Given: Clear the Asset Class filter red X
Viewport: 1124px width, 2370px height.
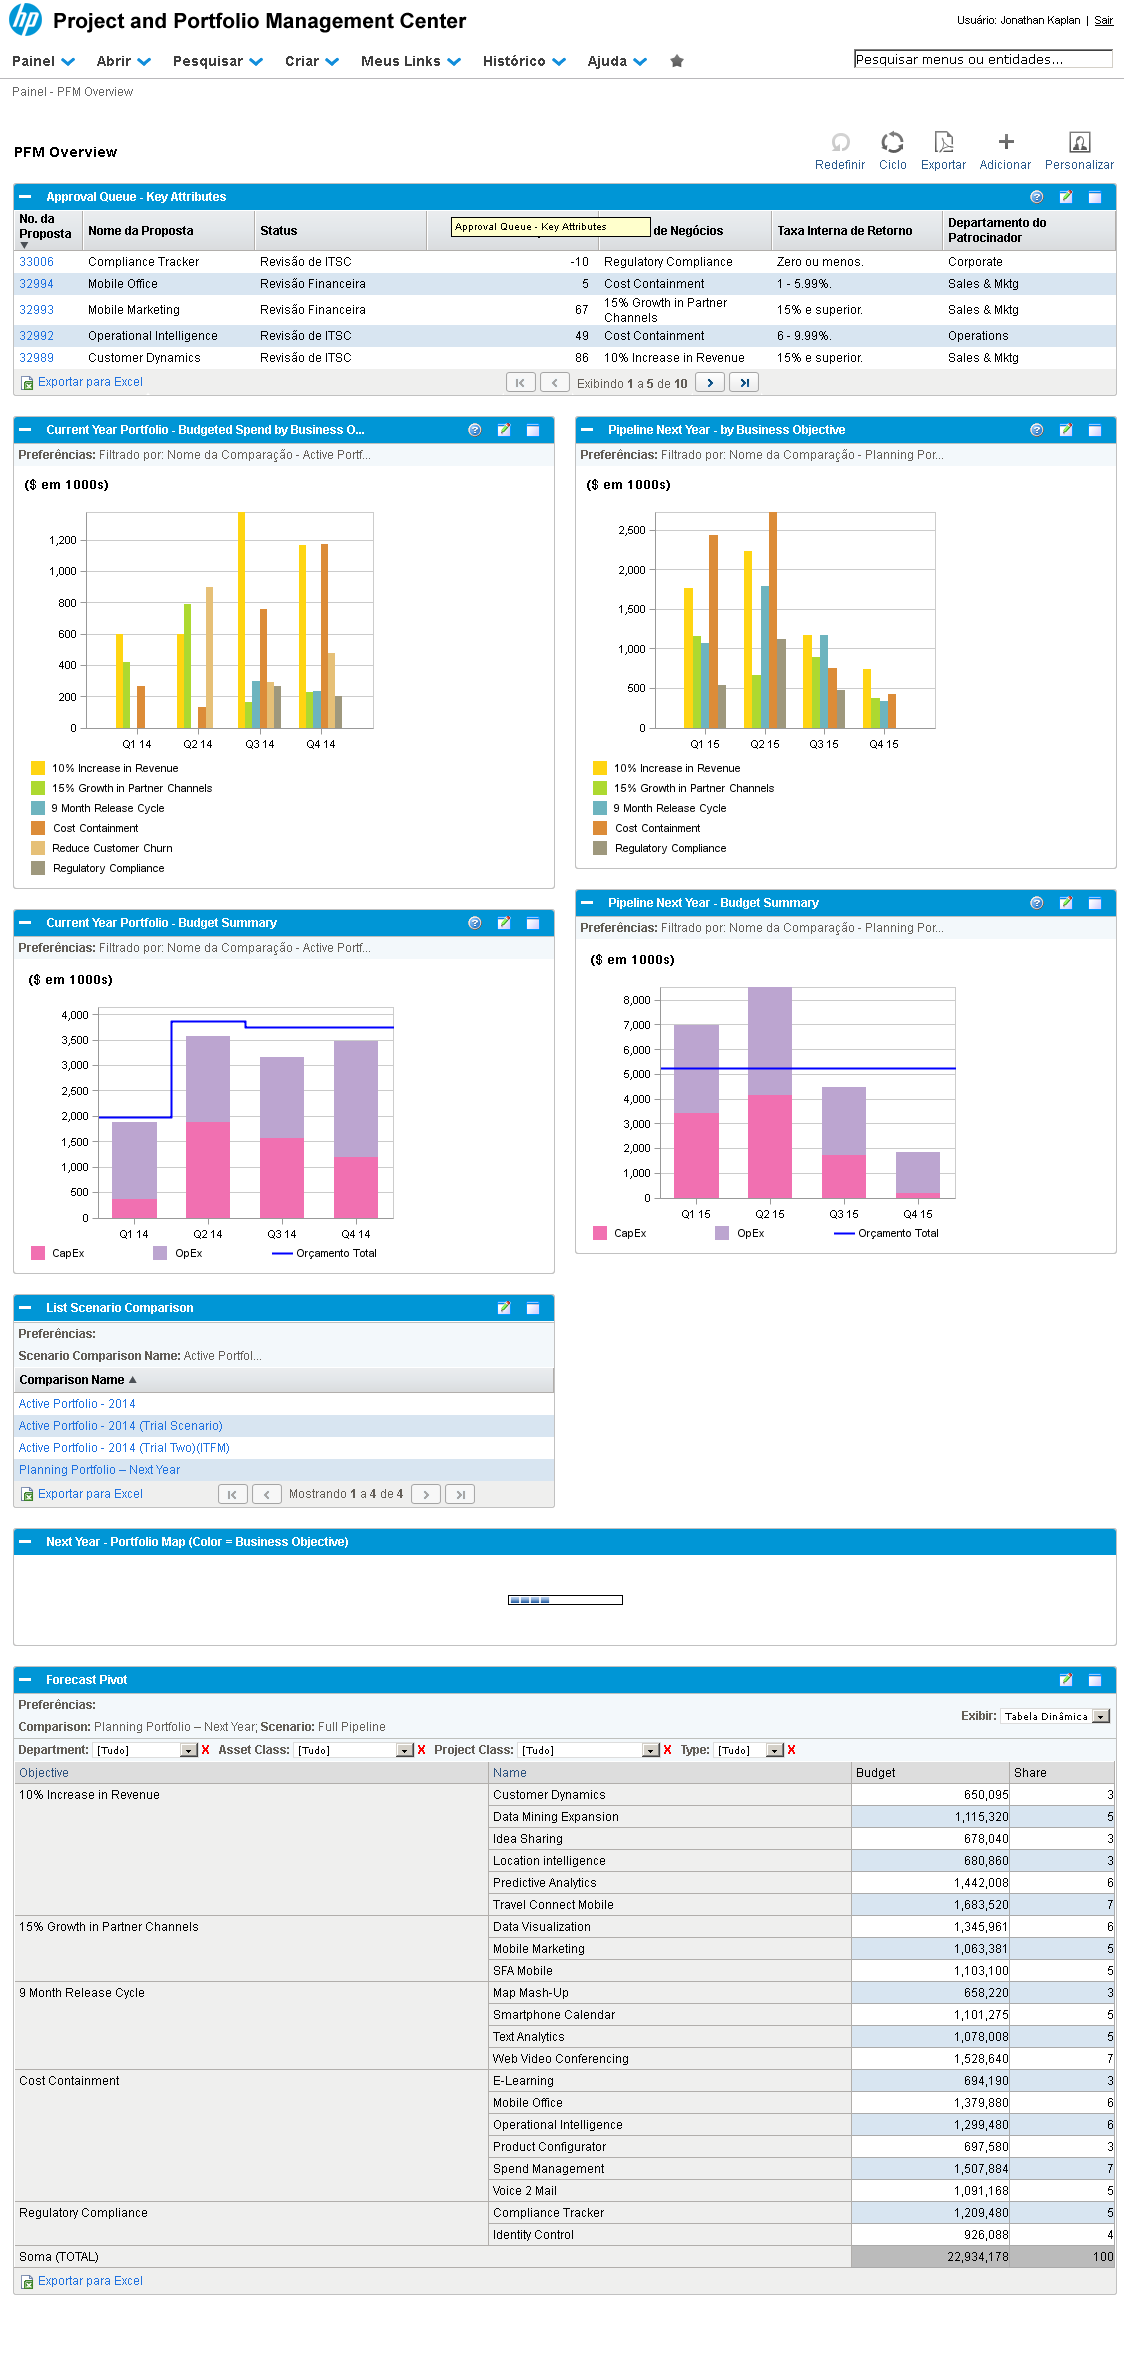Looking at the screenshot, I should point(422,1750).
